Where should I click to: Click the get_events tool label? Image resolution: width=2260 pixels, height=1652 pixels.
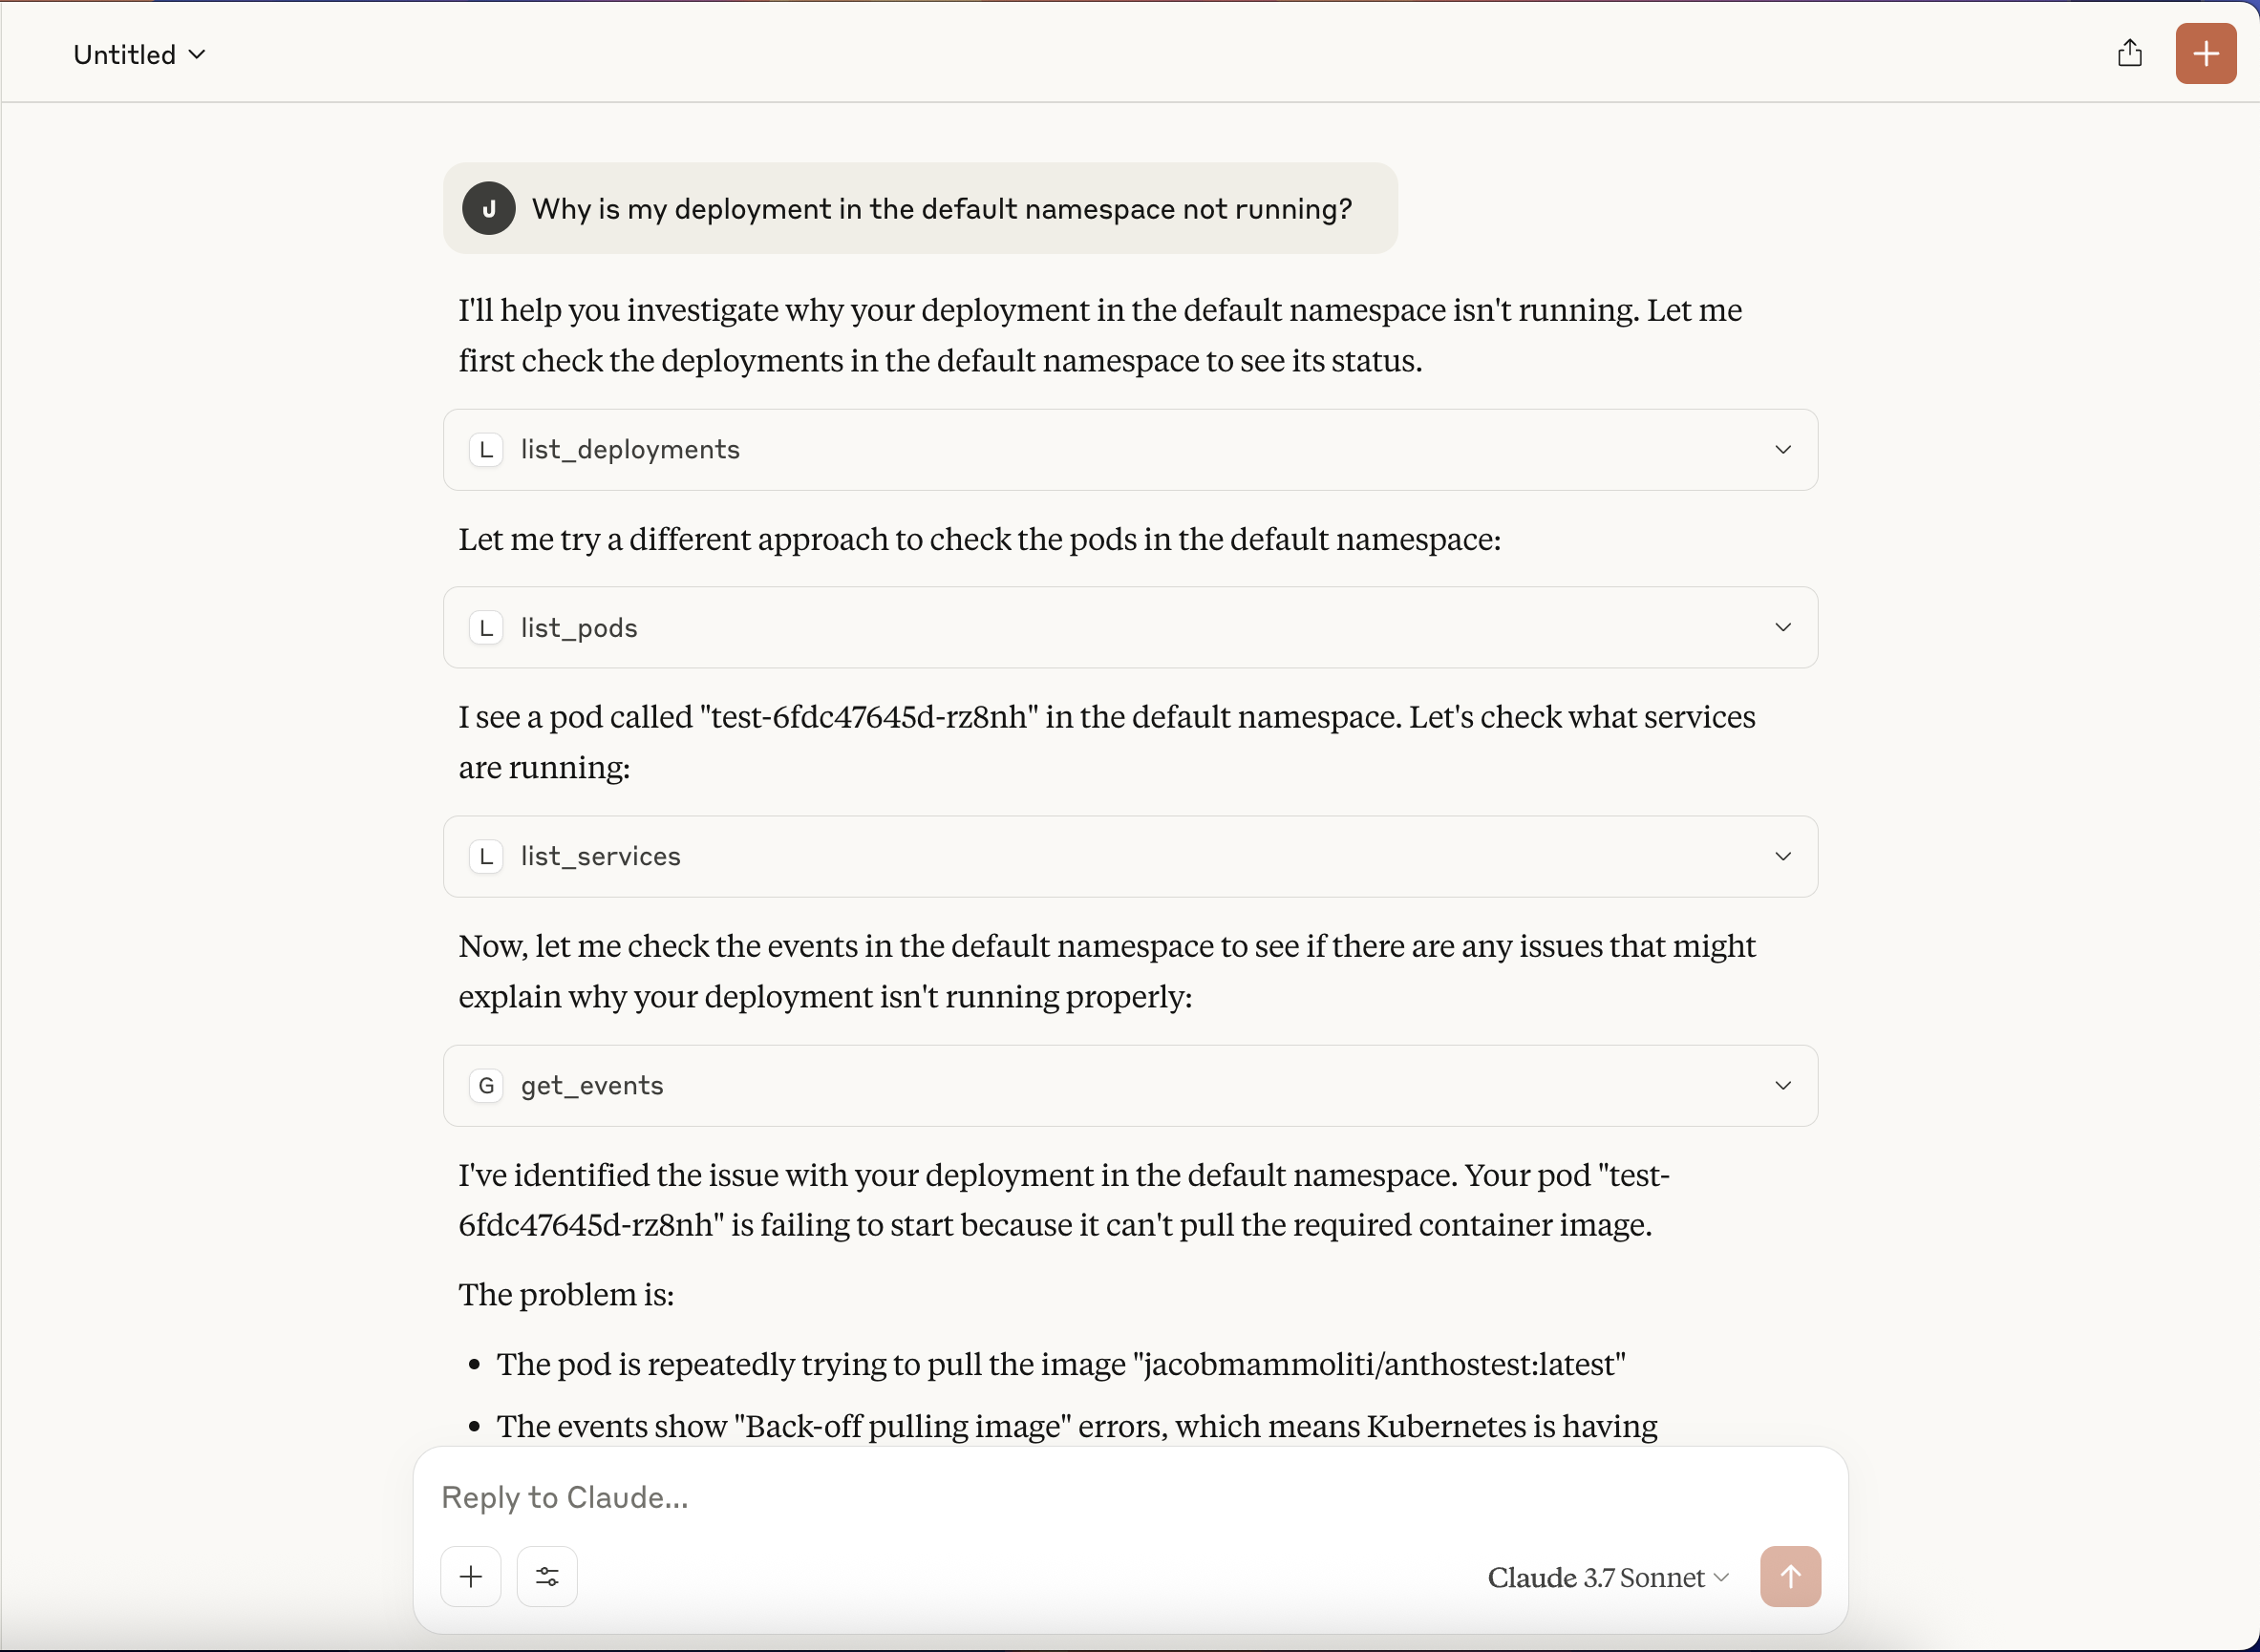pos(592,1086)
